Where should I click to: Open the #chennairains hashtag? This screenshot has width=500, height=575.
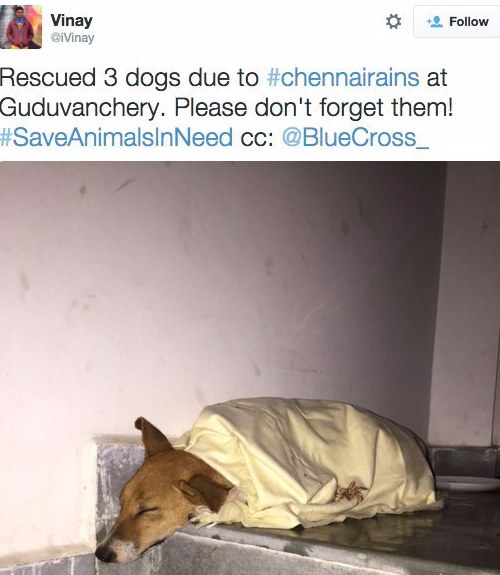click(x=343, y=78)
